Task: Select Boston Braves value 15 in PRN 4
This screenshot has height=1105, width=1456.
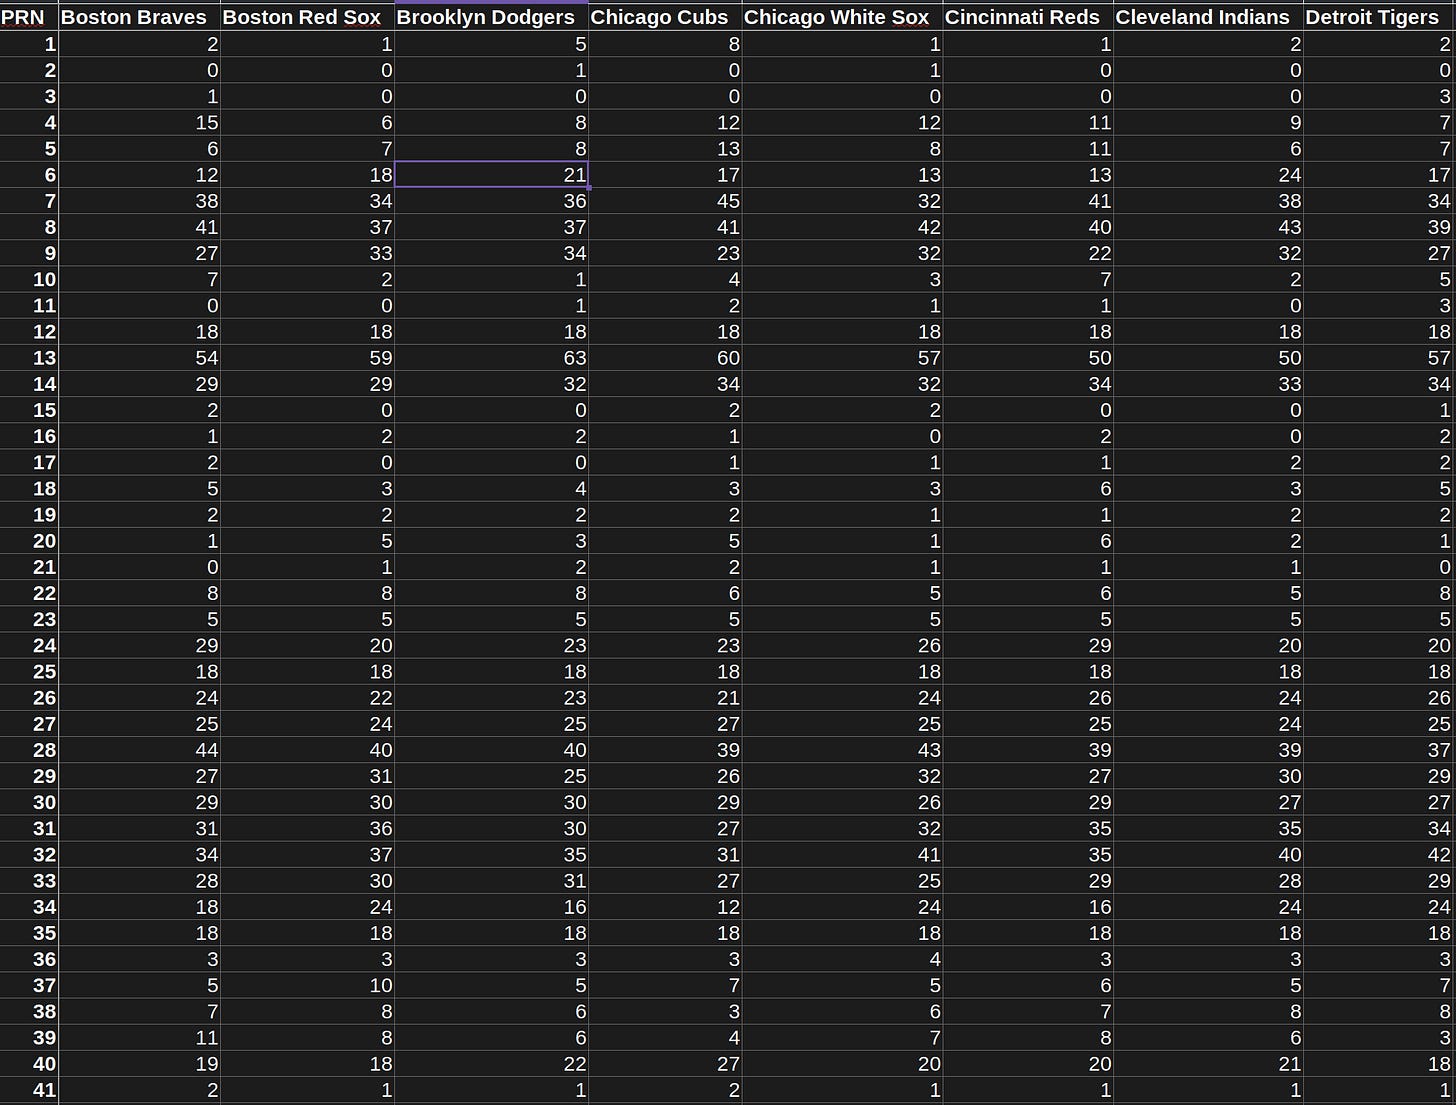Action: coord(139,122)
